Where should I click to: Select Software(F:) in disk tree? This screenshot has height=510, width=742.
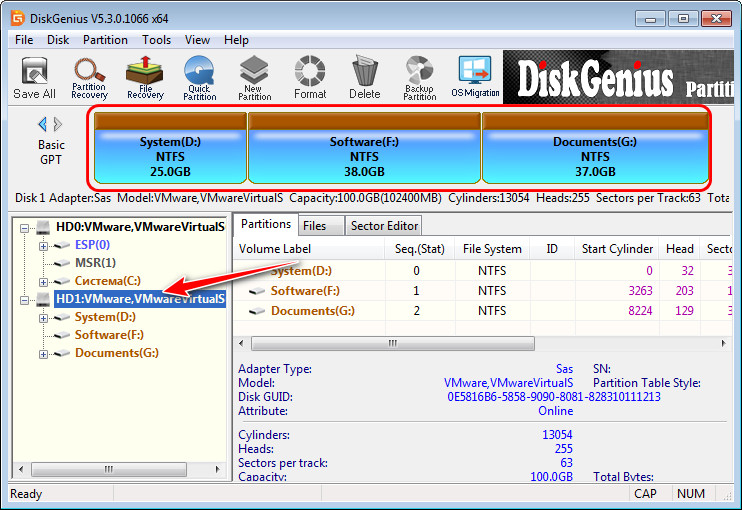[x=109, y=334]
